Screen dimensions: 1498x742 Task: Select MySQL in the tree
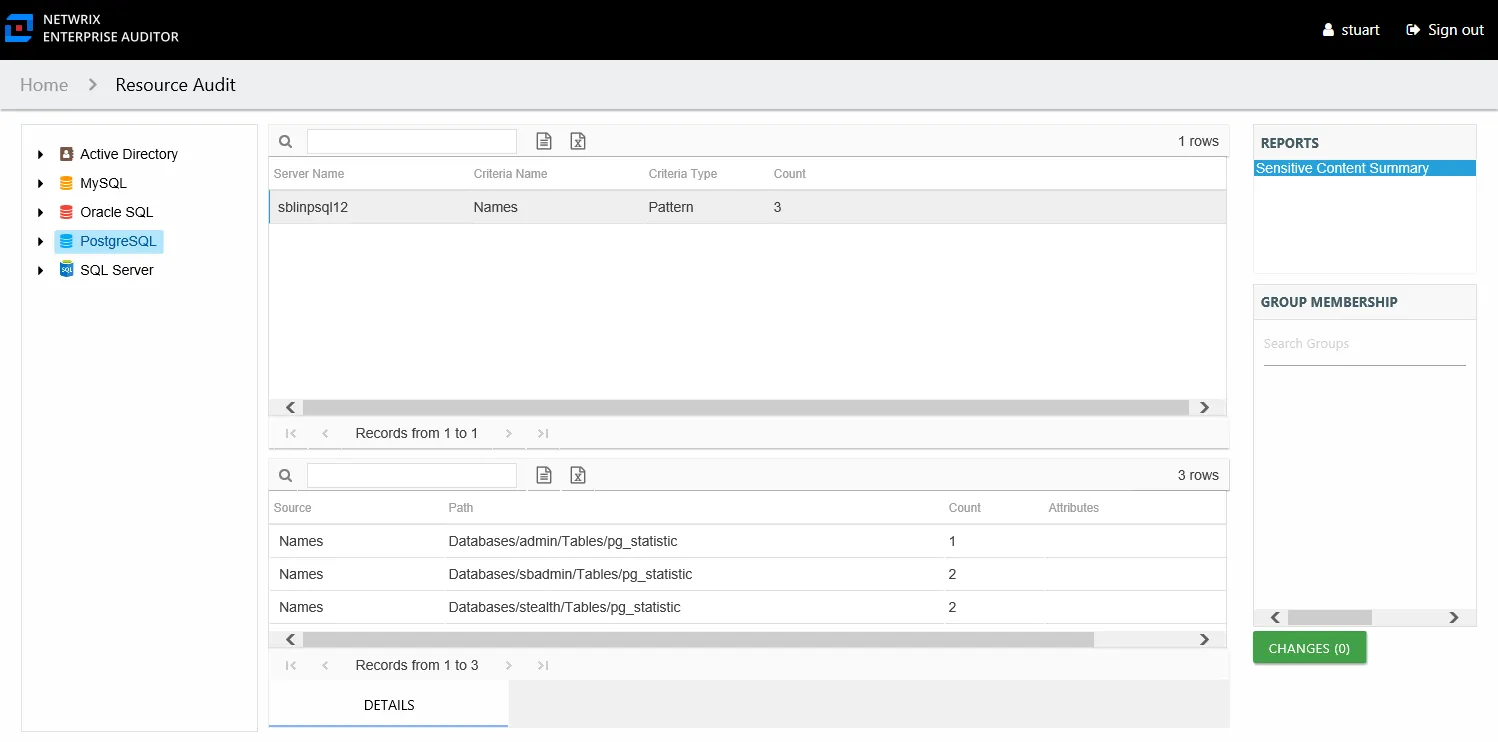coord(103,183)
